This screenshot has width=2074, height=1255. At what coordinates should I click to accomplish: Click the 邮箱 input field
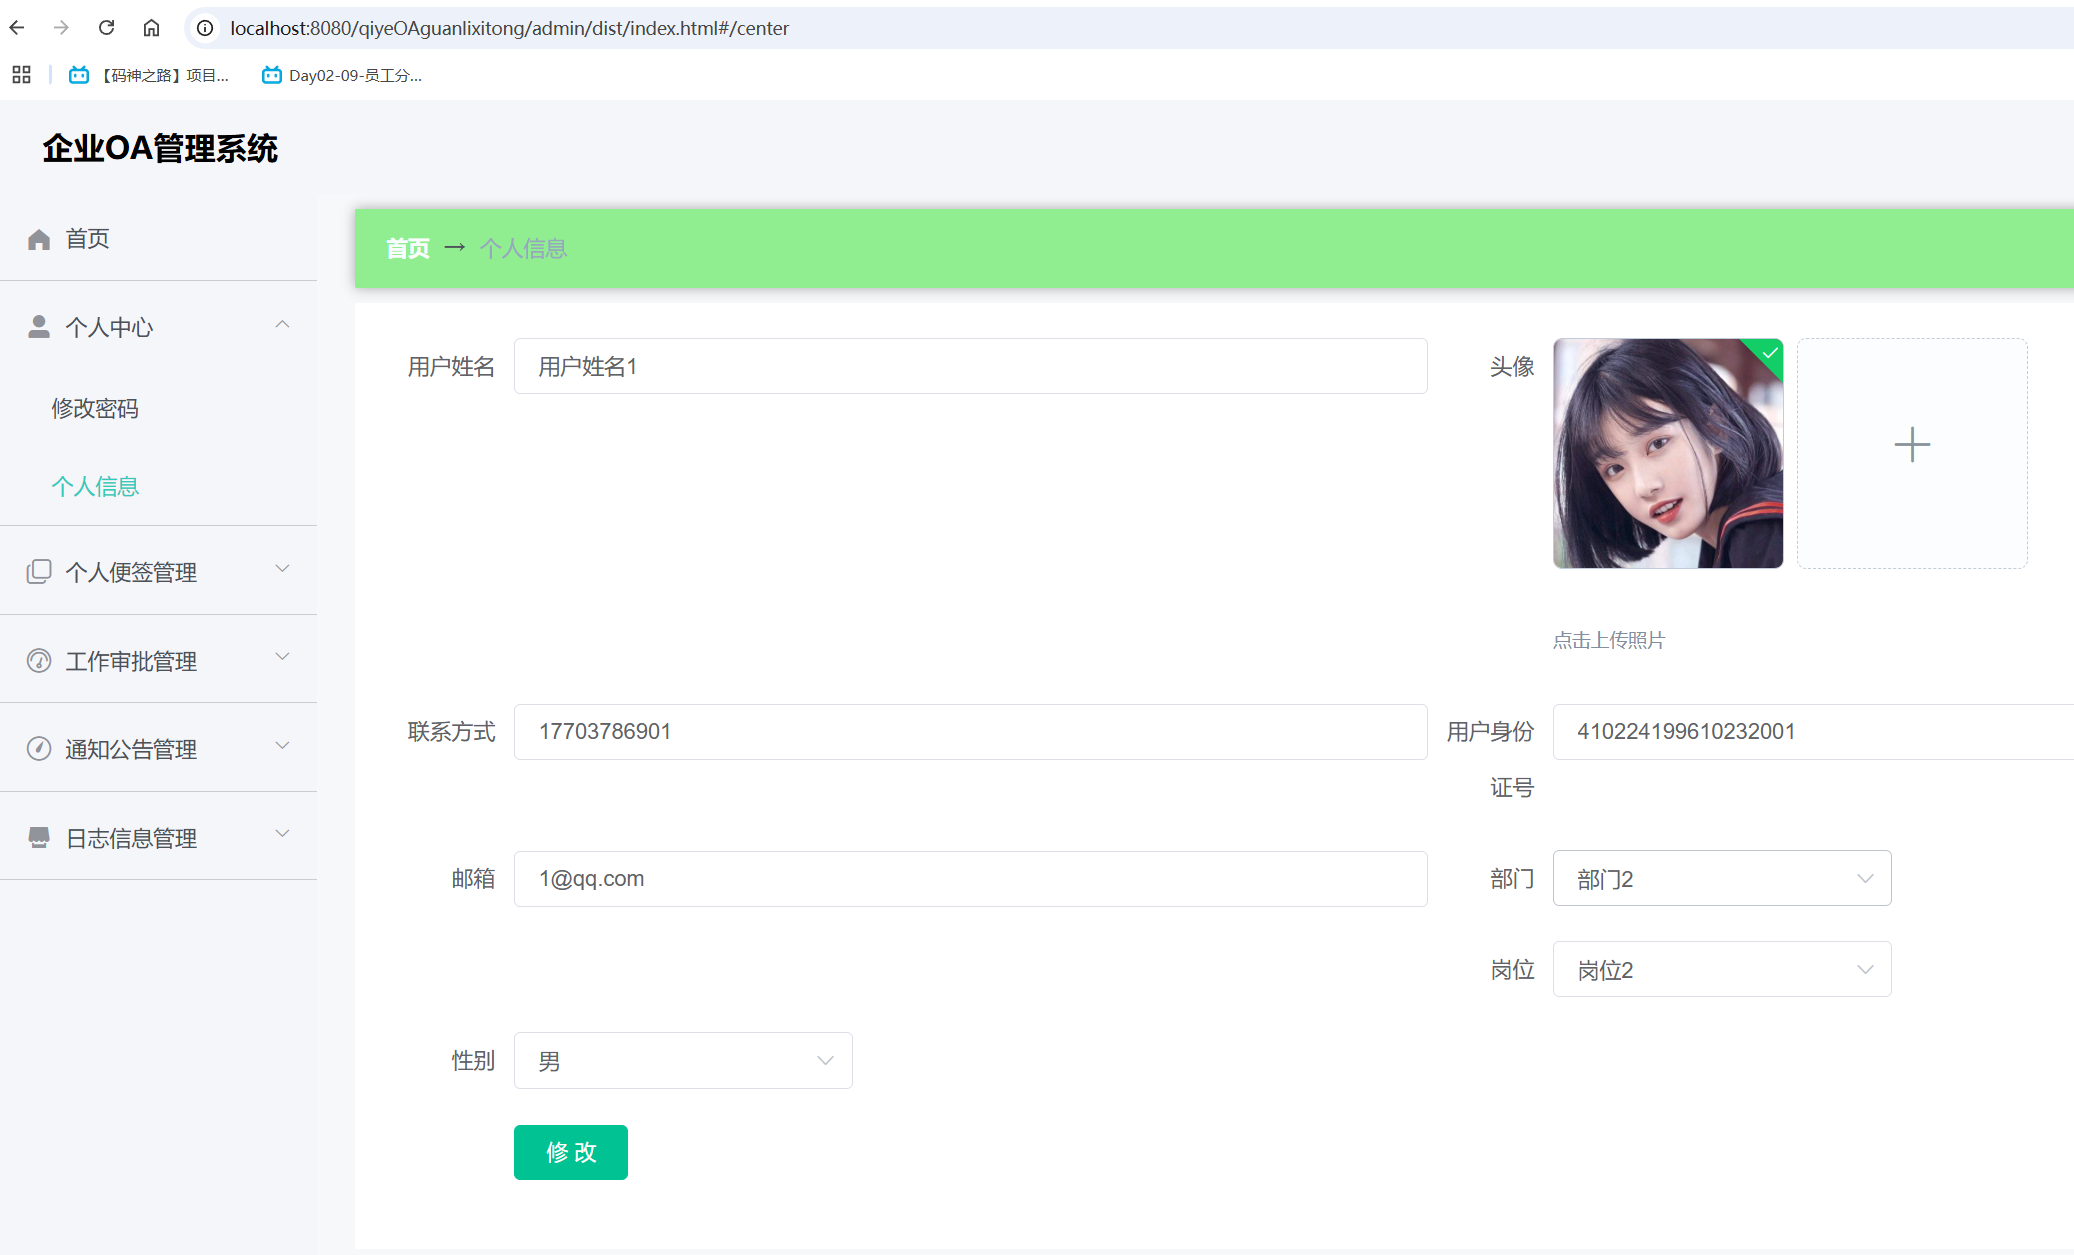[x=969, y=879]
